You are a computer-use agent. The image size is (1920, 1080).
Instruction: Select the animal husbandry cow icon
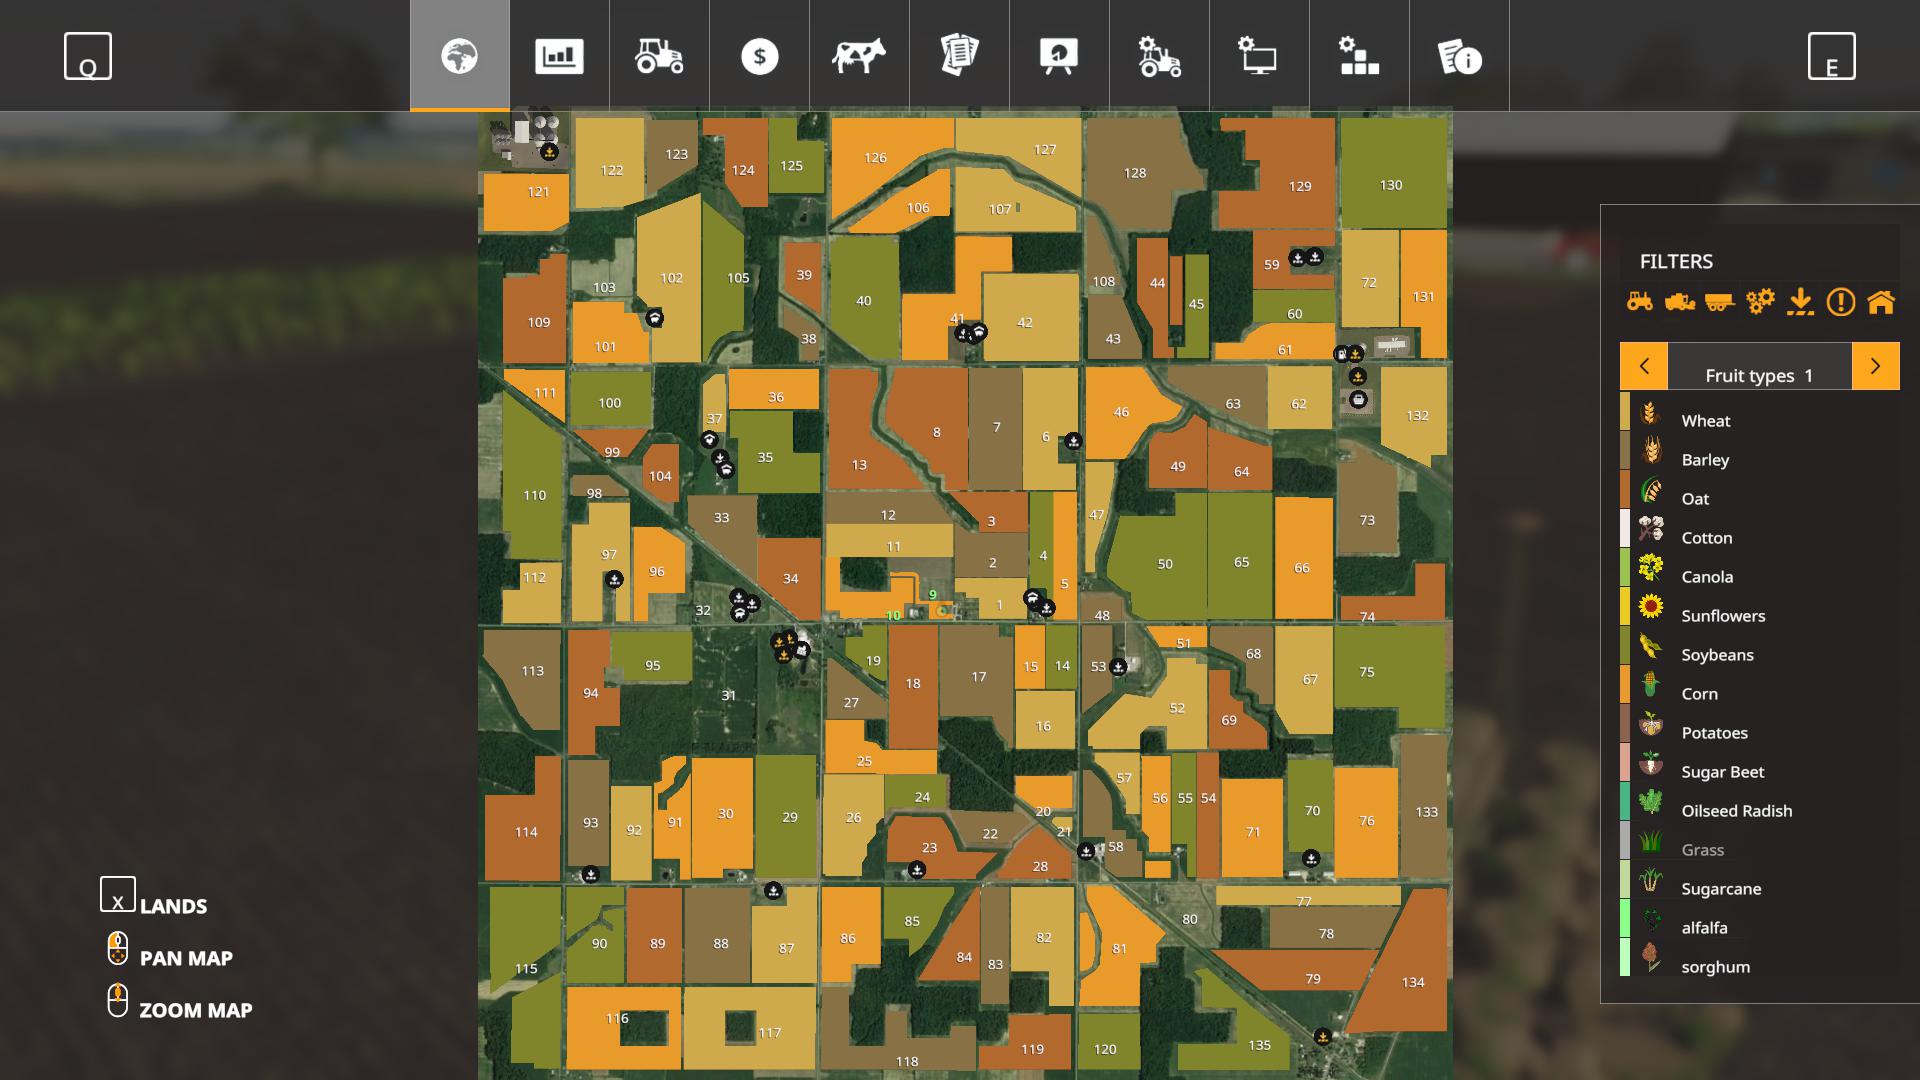(857, 55)
